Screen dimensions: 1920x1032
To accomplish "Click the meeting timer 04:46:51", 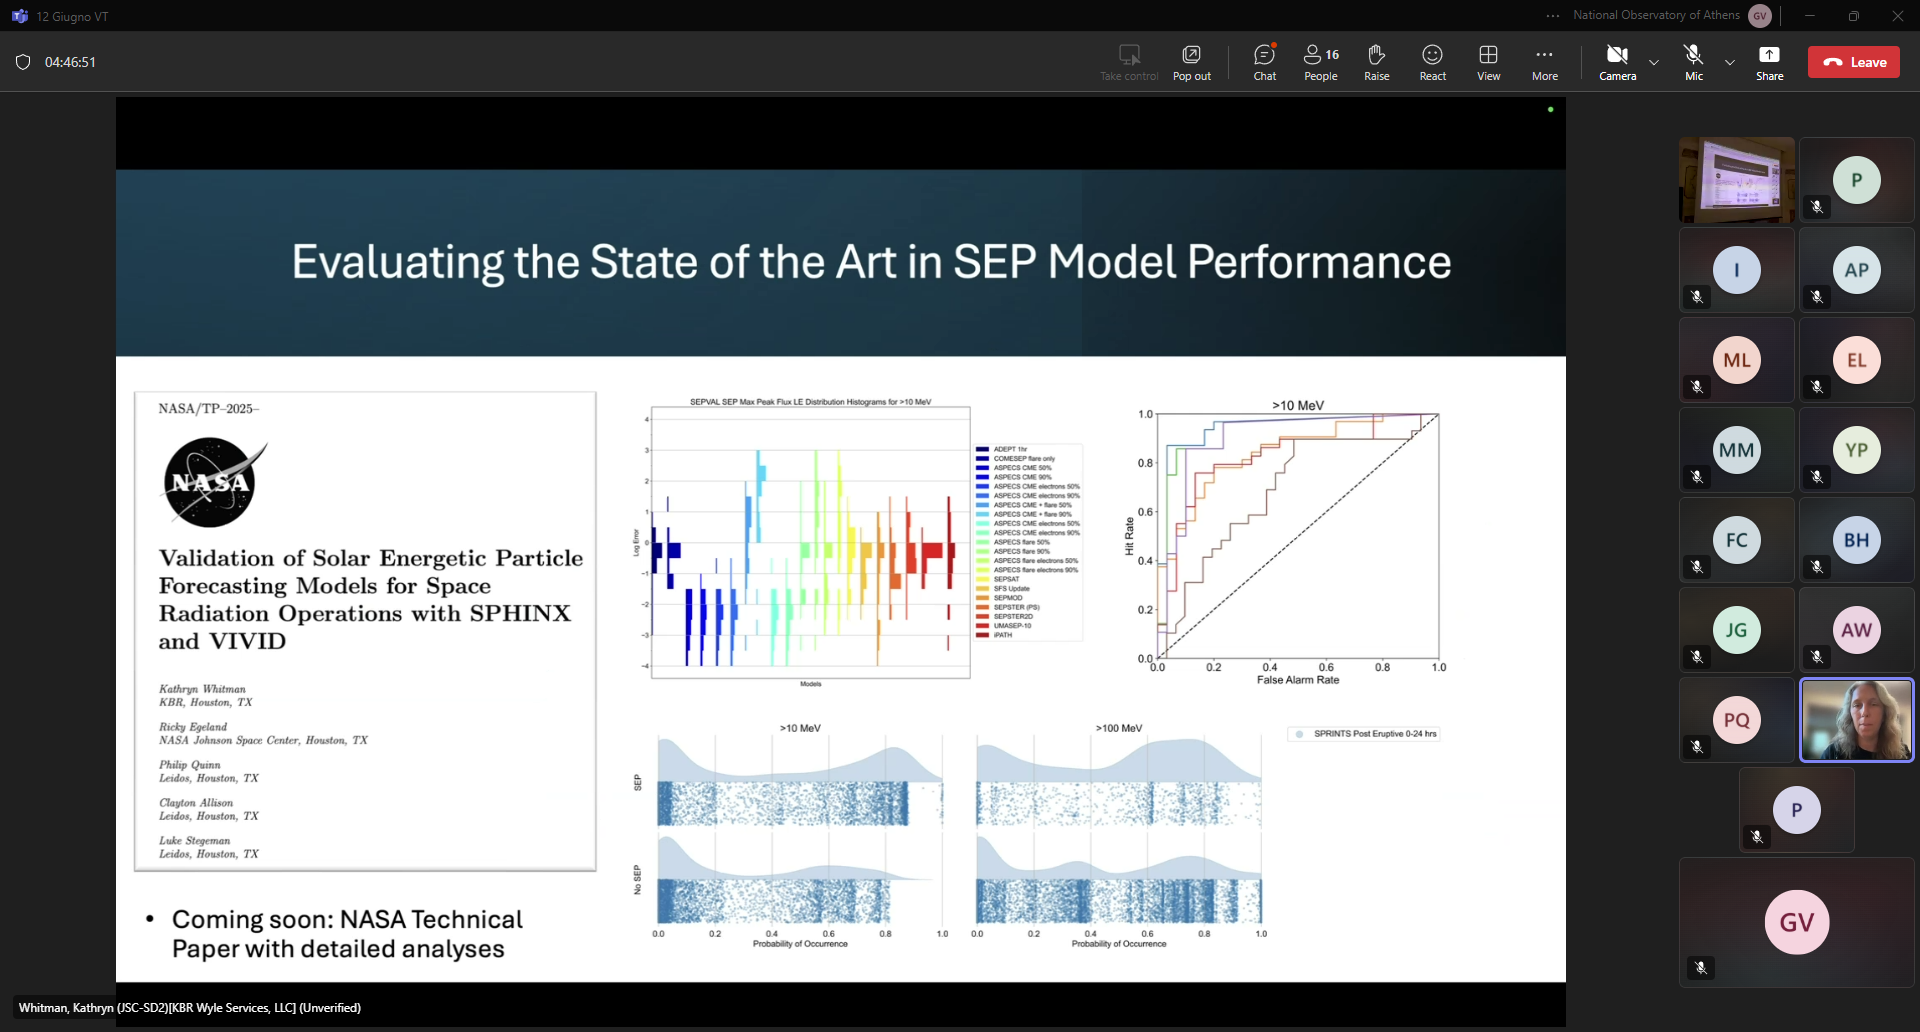I will [x=70, y=62].
